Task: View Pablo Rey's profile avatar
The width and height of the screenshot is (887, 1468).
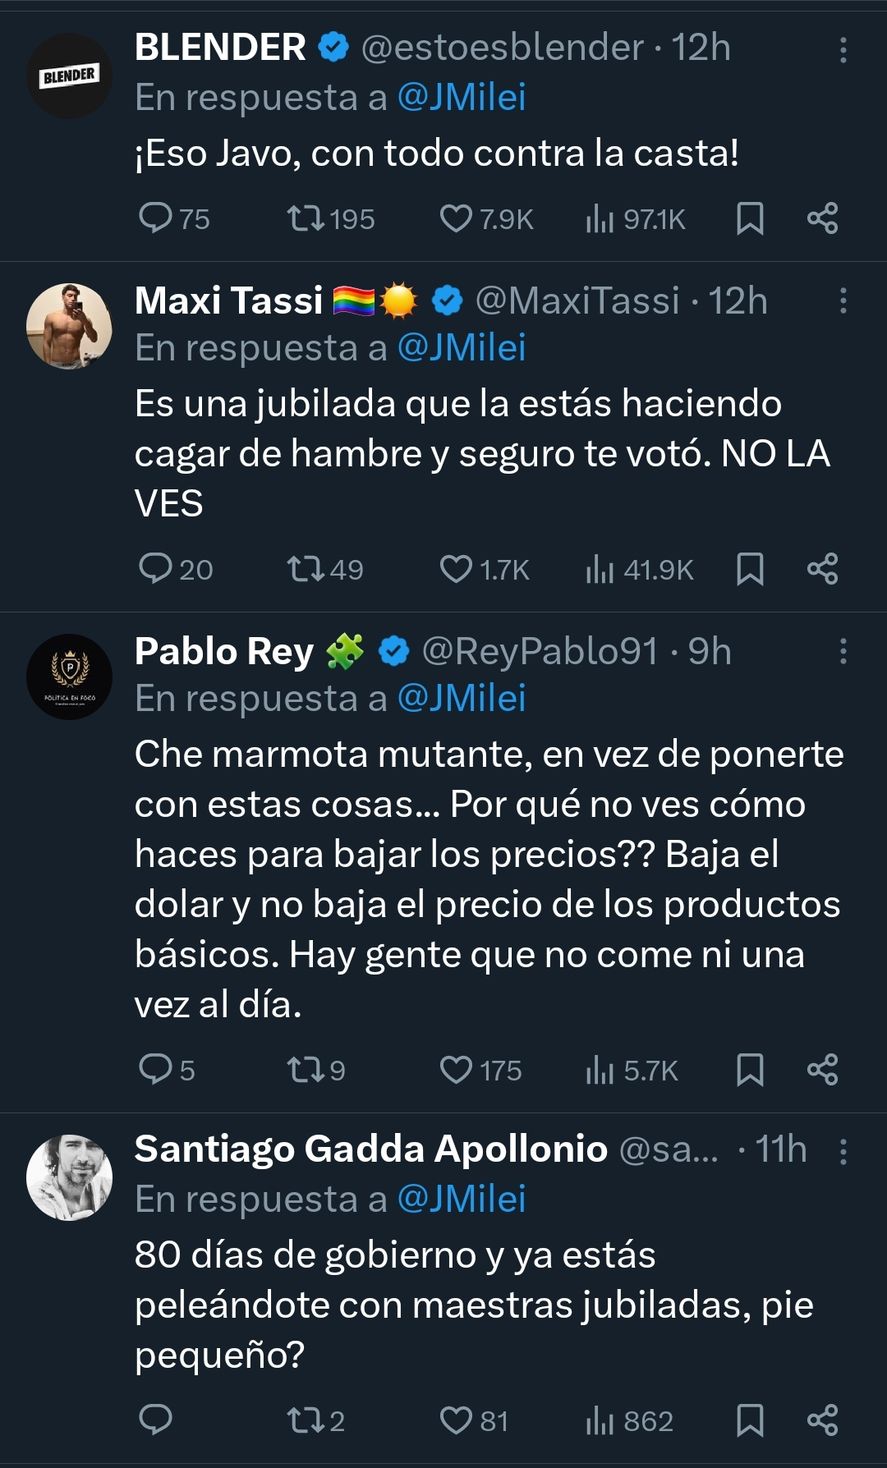Action: 69,677
